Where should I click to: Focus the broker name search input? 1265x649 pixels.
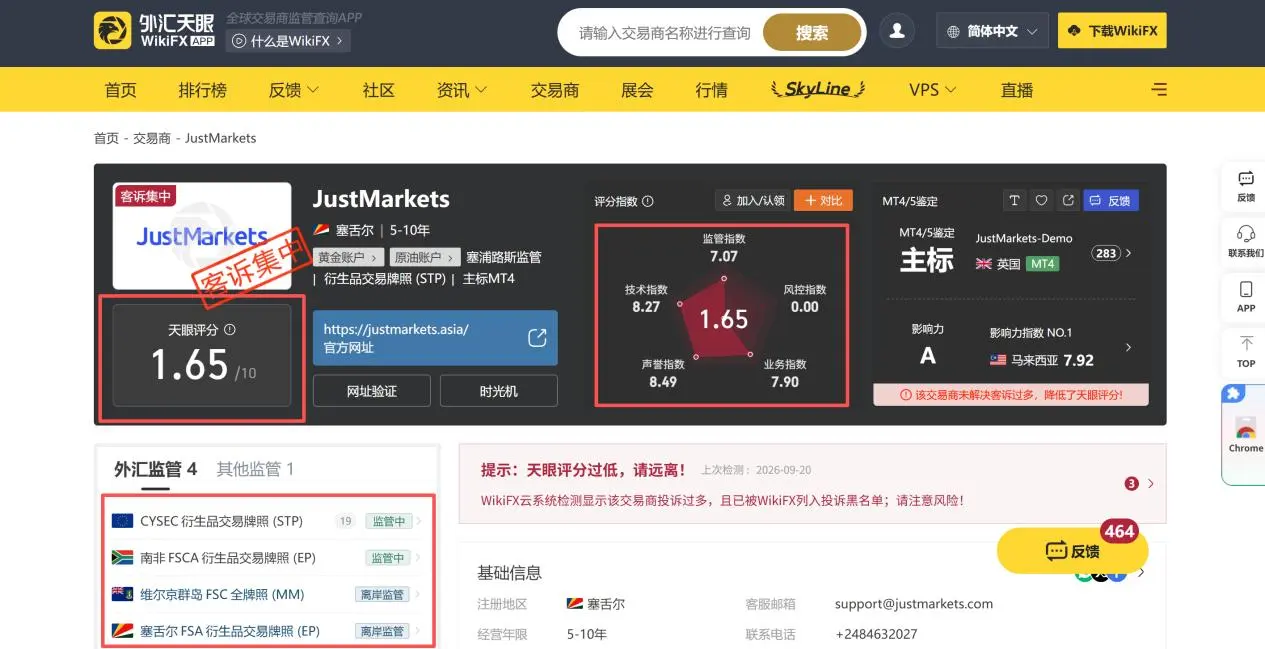[x=664, y=33]
